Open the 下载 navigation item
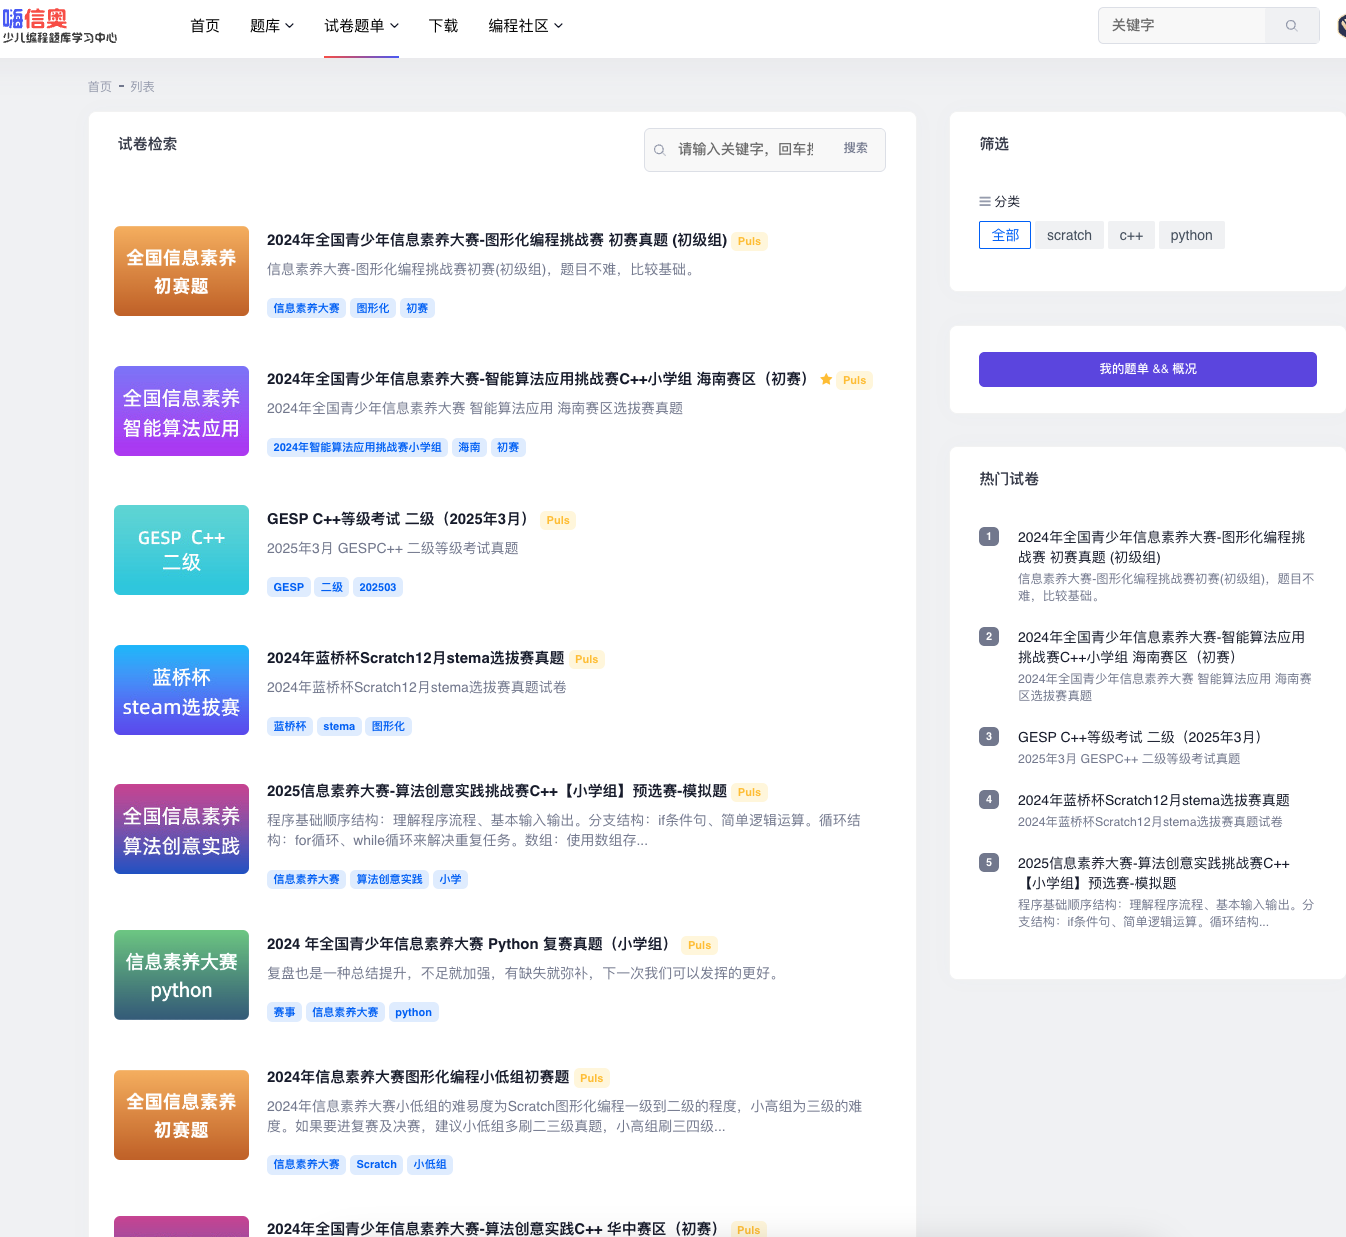Image resolution: width=1346 pixels, height=1237 pixels. (443, 26)
